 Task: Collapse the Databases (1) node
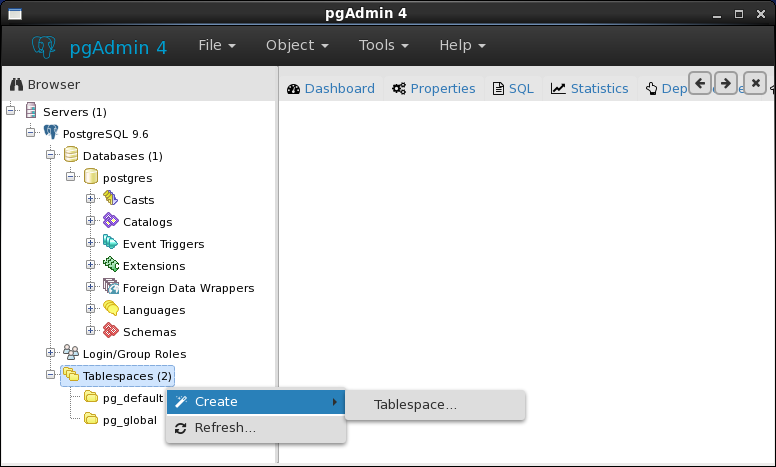pyautogui.click(x=50, y=155)
